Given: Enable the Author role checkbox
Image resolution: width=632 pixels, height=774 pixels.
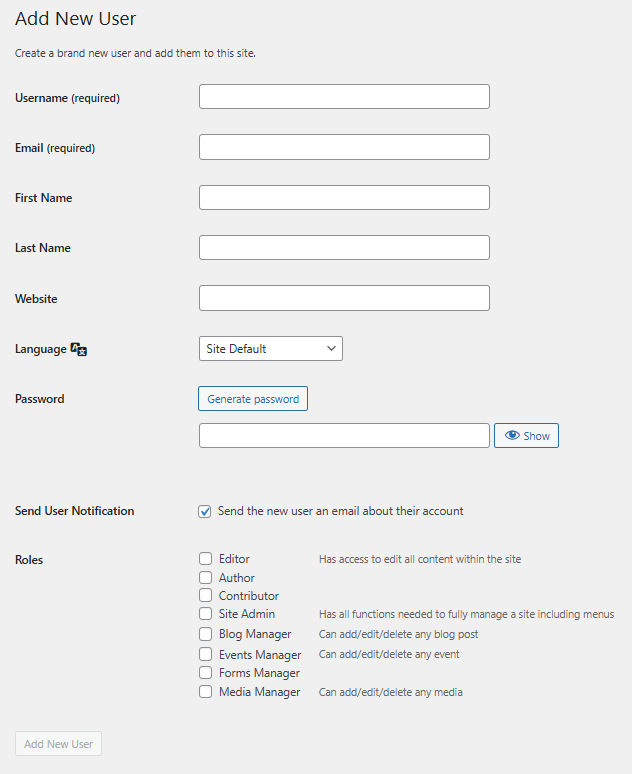Looking at the screenshot, I should coord(205,578).
